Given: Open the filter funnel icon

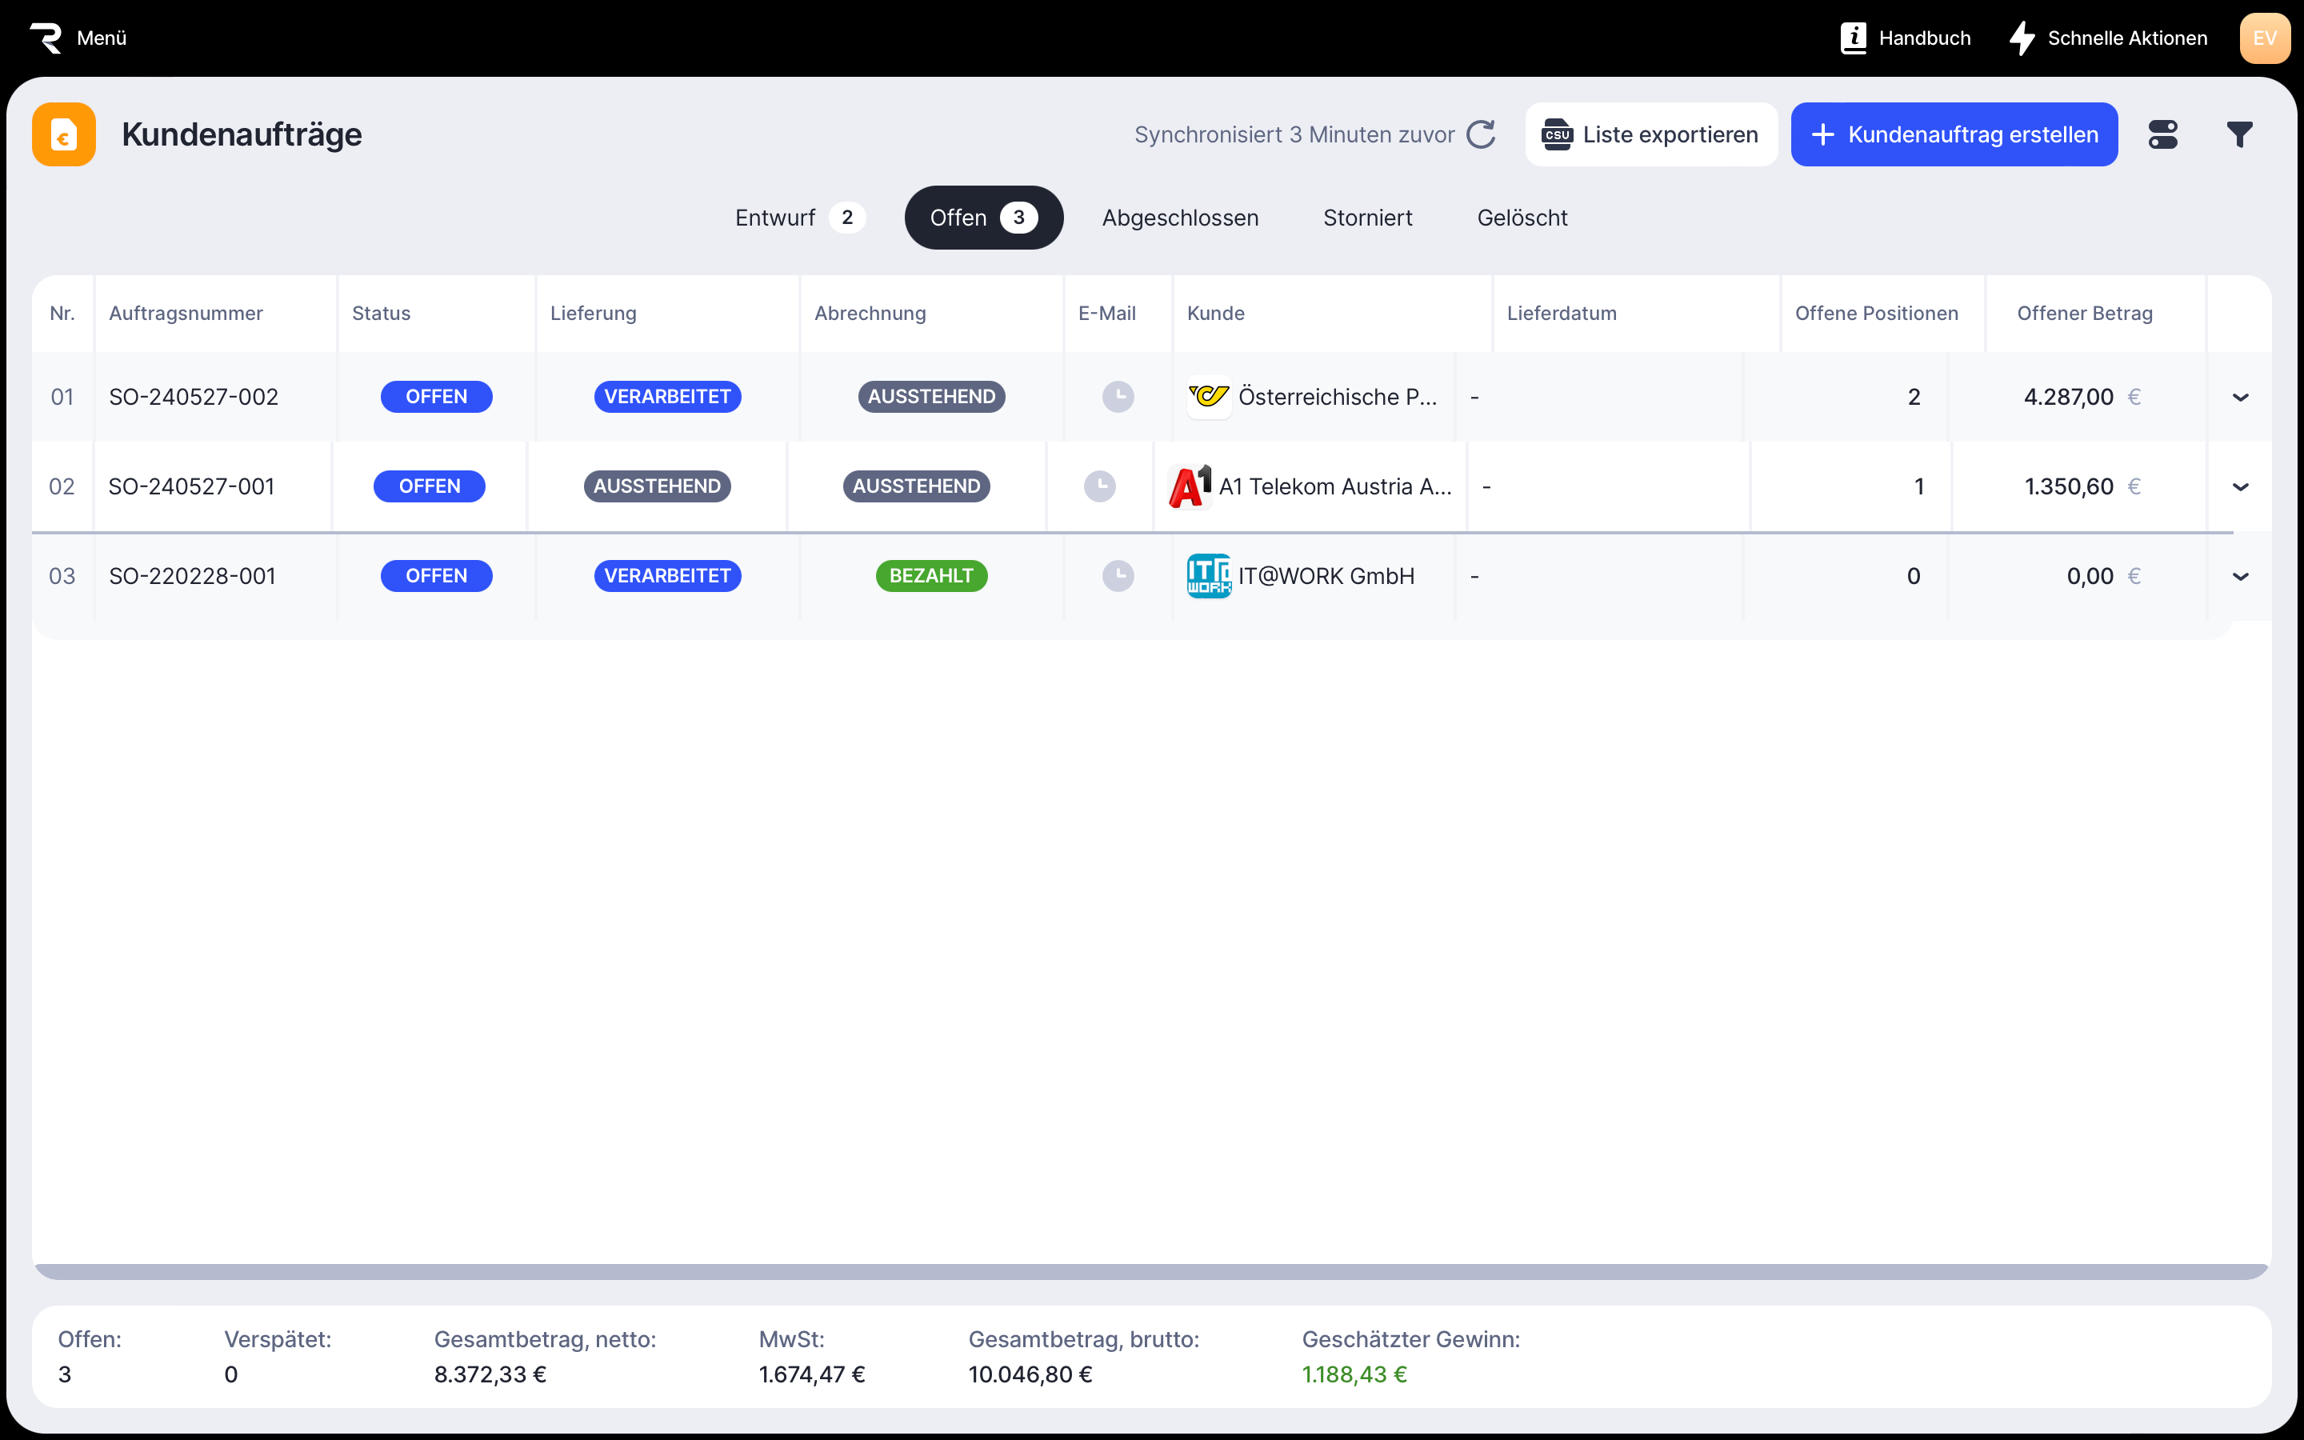Looking at the screenshot, I should 2239,134.
